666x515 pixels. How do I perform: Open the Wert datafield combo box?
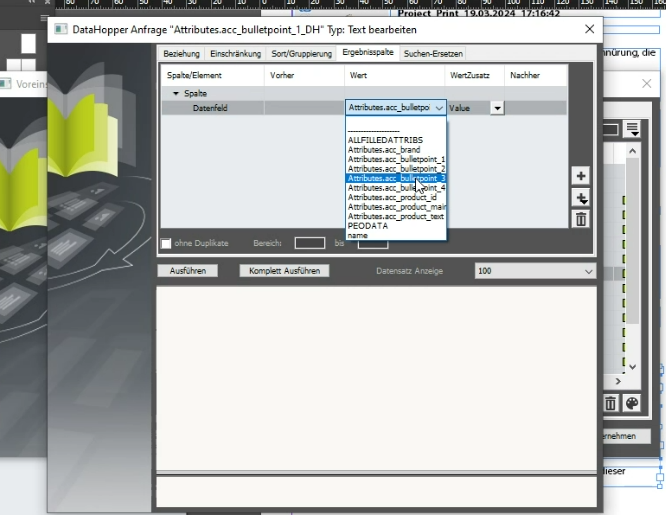[x=396, y=108]
